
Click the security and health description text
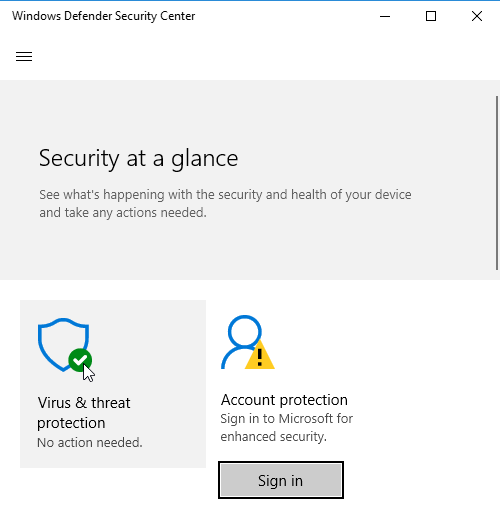[x=225, y=203]
